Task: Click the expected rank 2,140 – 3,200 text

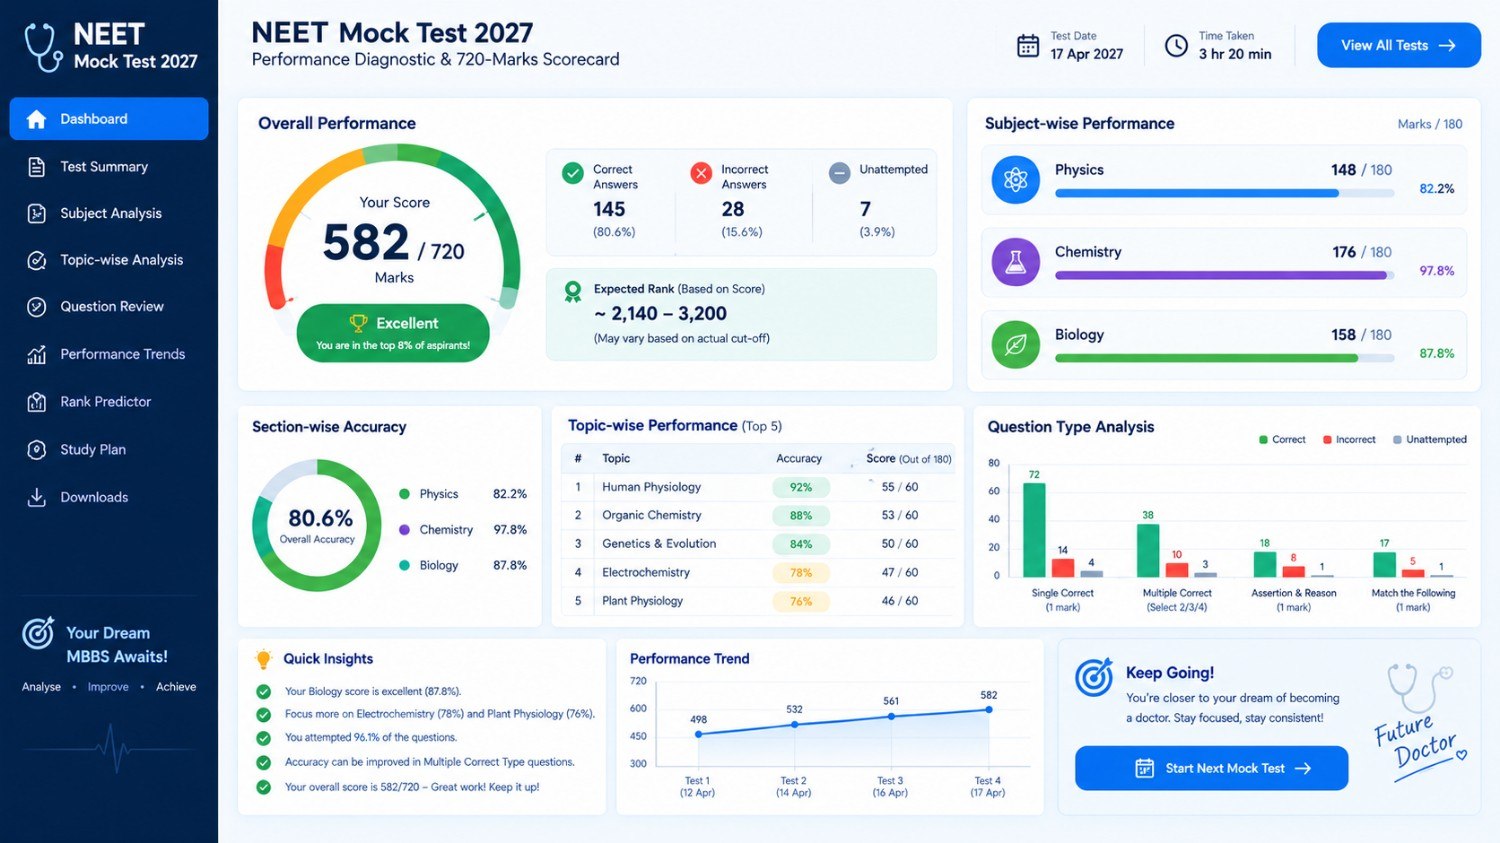Action: (x=660, y=314)
